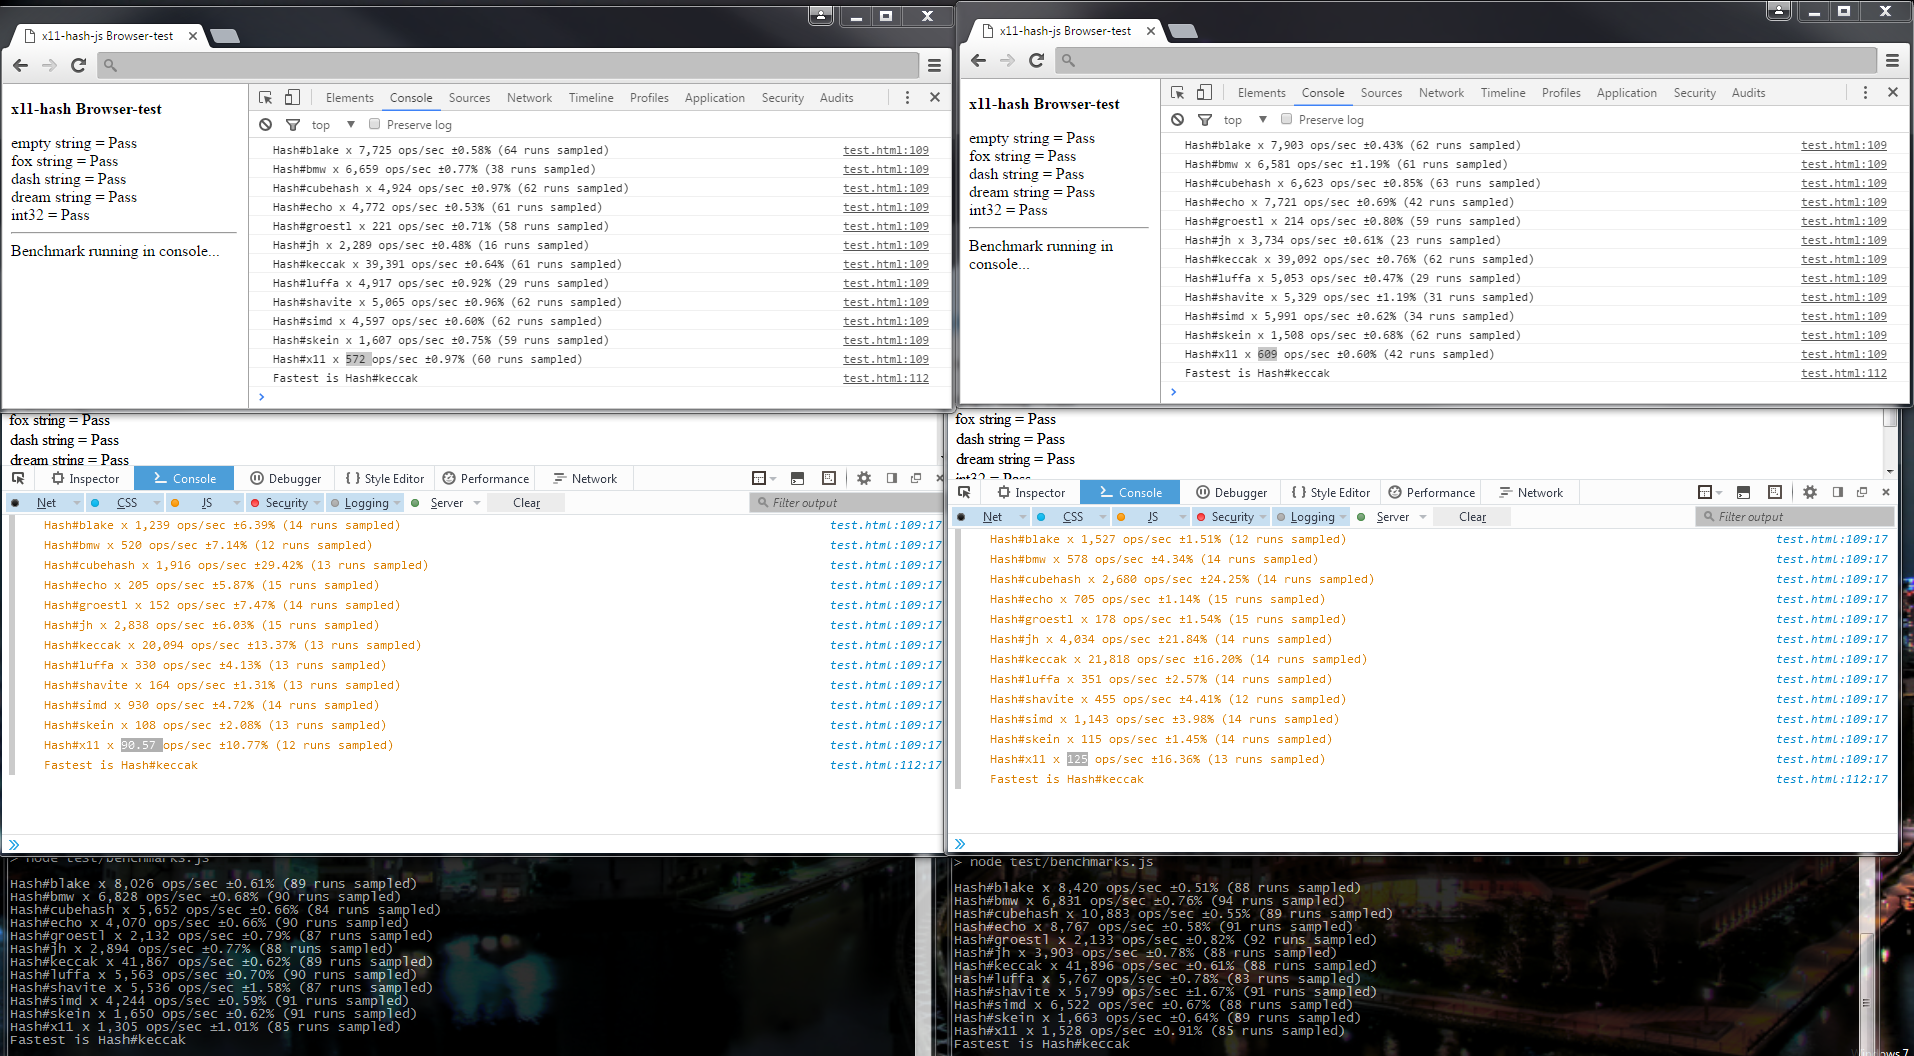Viewport: 1914px width, 1056px height.
Task: Open 'top' context dropdown in left Chrome console
Action: (333, 125)
